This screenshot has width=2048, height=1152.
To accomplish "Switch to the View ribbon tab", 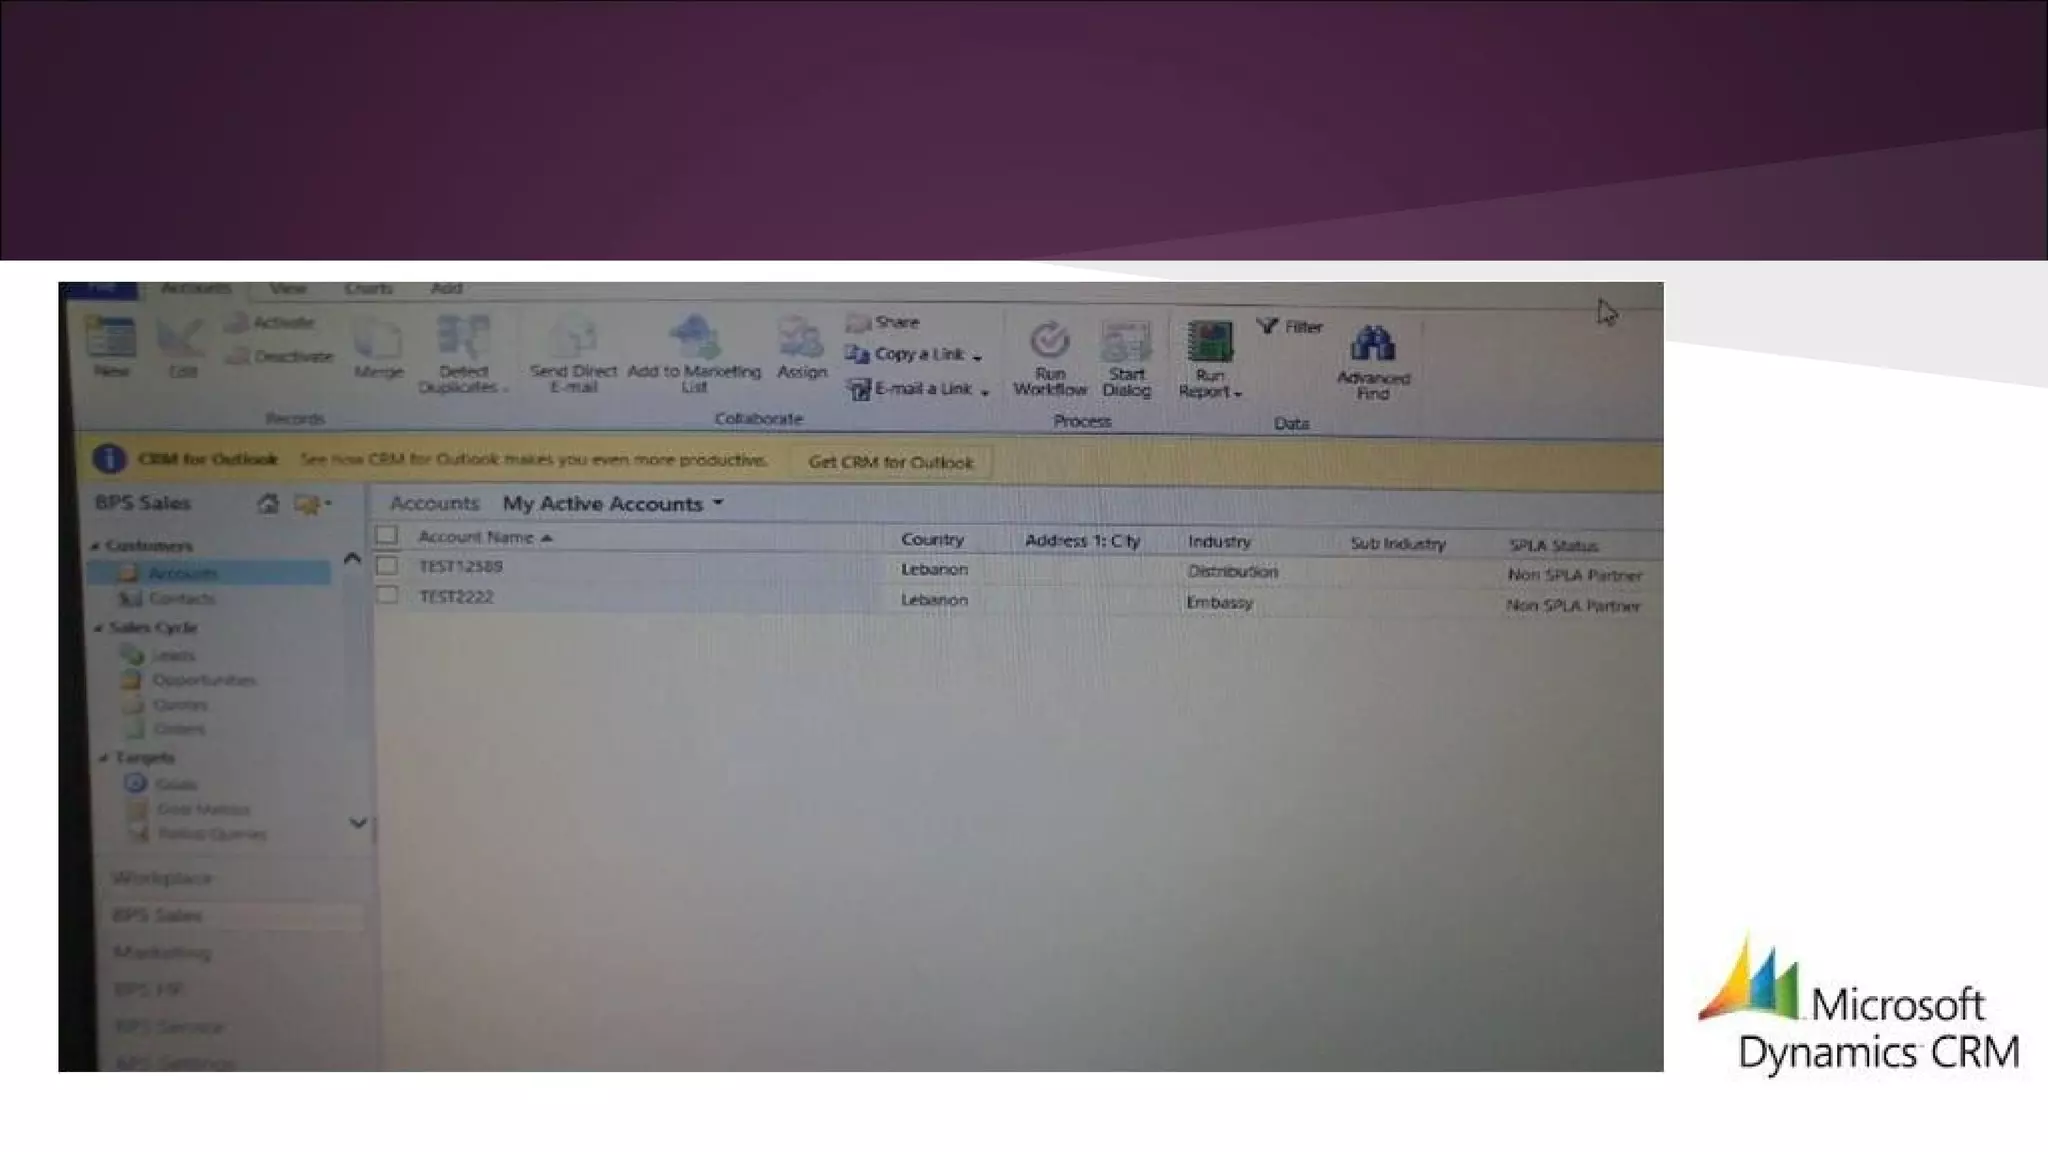I will point(288,289).
